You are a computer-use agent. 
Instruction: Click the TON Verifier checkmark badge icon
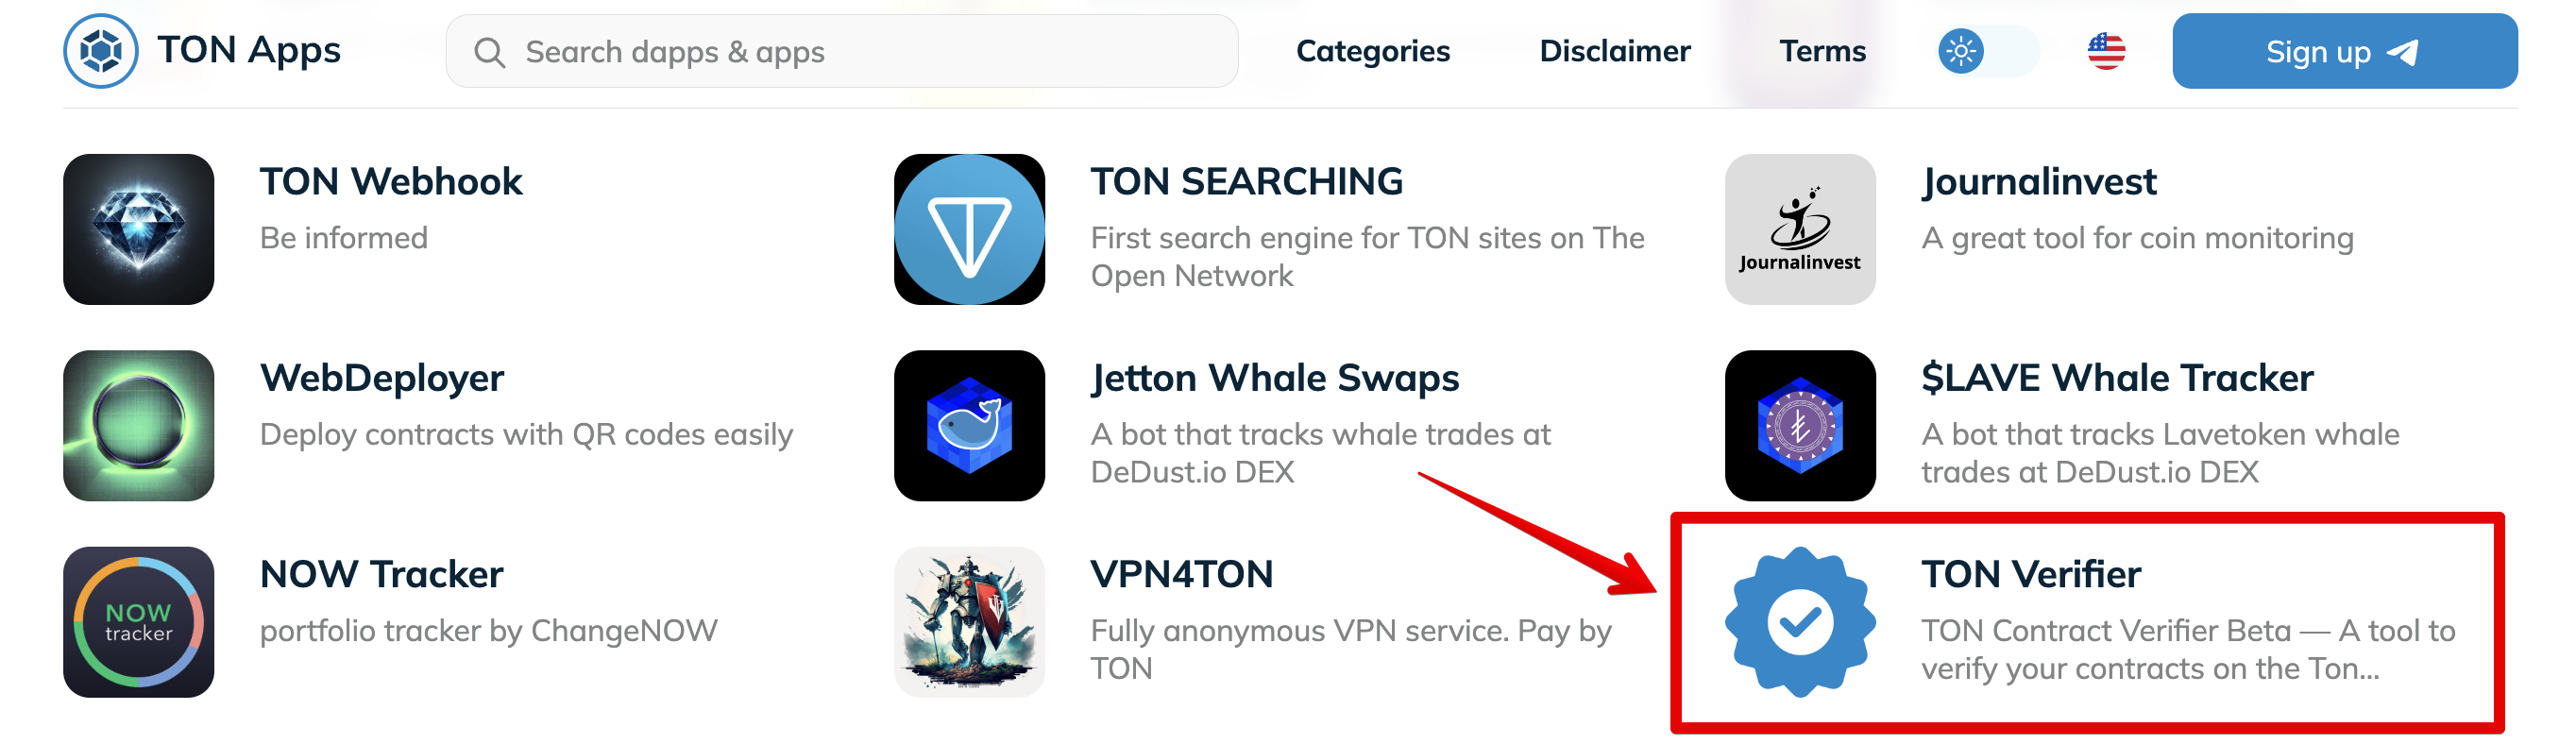click(x=1800, y=622)
